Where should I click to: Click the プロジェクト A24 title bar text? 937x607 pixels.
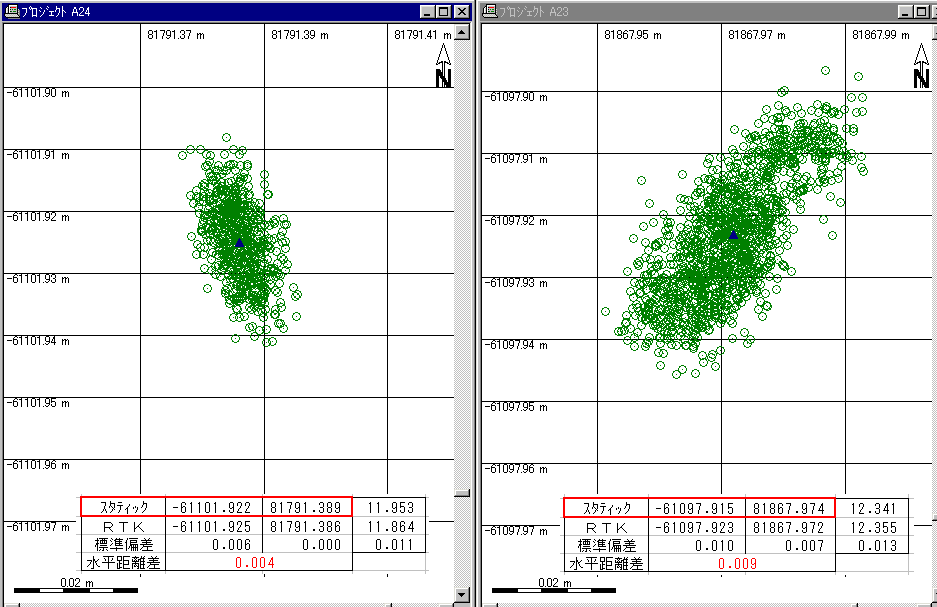[56, 11]
